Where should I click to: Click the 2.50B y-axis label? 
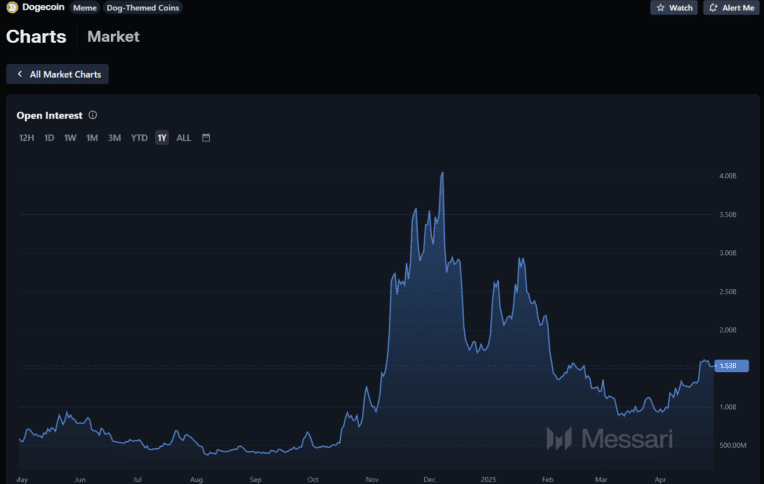coord(728,291)
